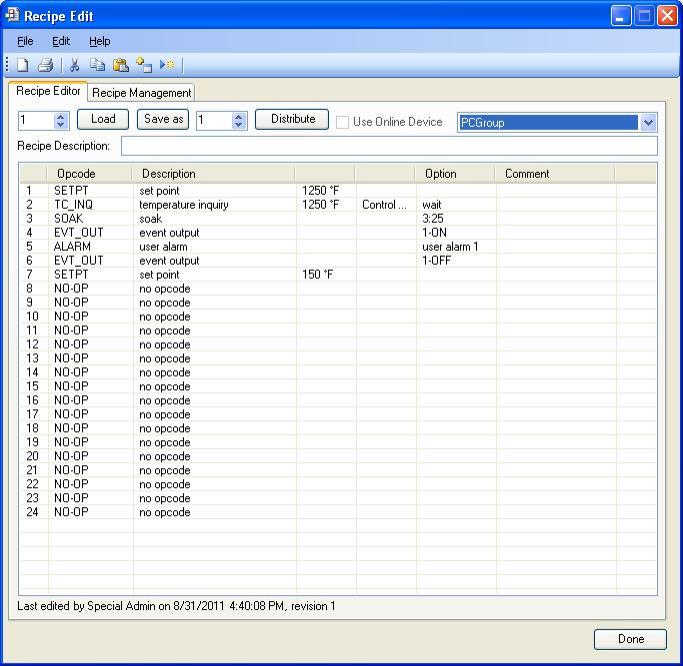The image size is (683, 666).
Task: Switch to the Recipe Management tab
Action: 141,93
